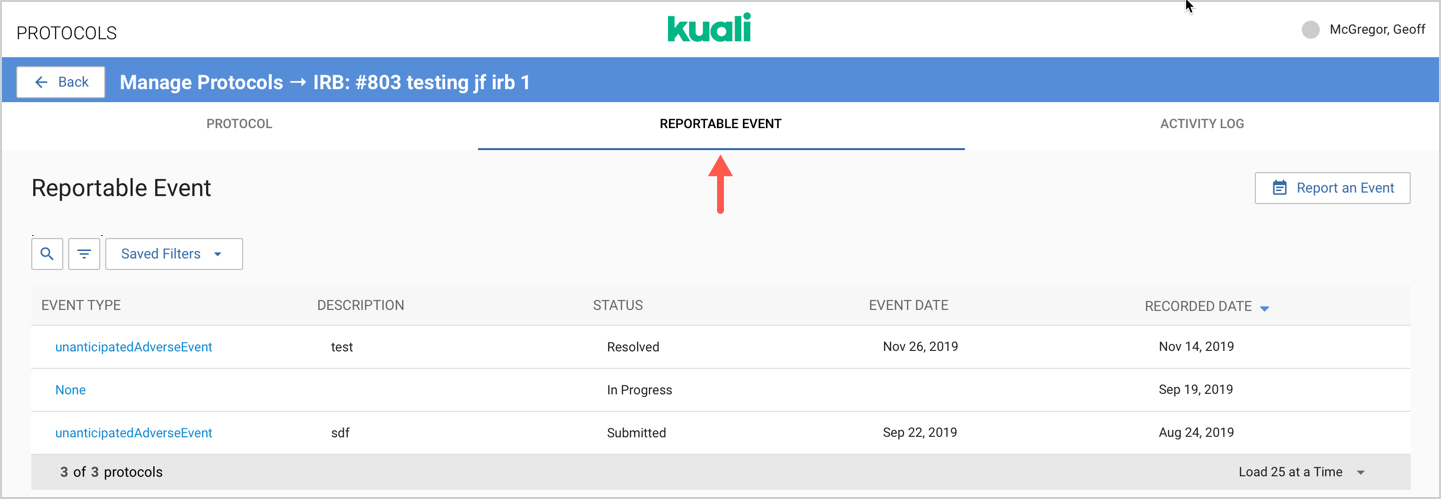This screenshot has width=1441, height=499.
Task: Expand the Saved Filters dropdown
Action: click(173, 254)
